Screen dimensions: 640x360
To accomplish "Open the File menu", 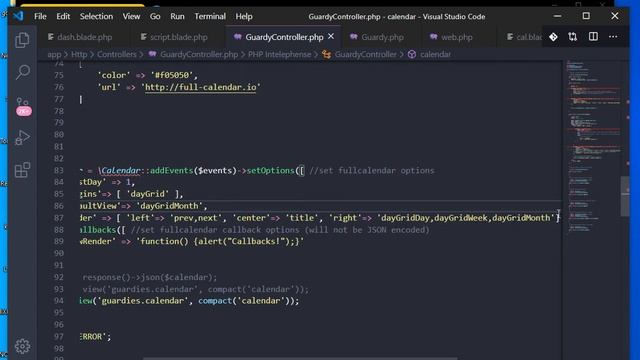I will pos(40,16).
